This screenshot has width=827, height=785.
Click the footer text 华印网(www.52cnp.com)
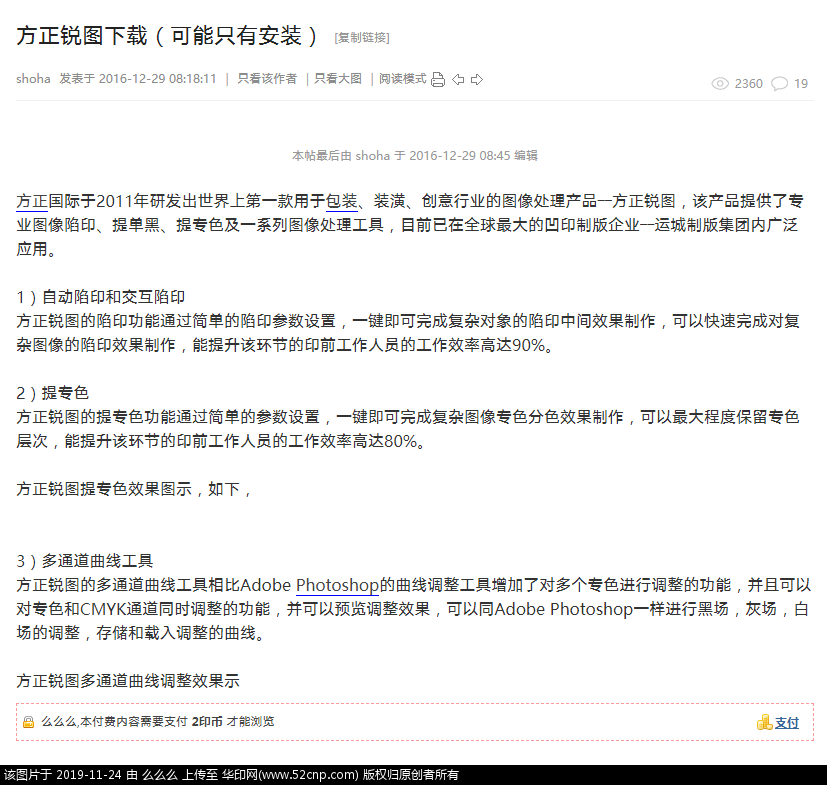(x=290, y=774)
